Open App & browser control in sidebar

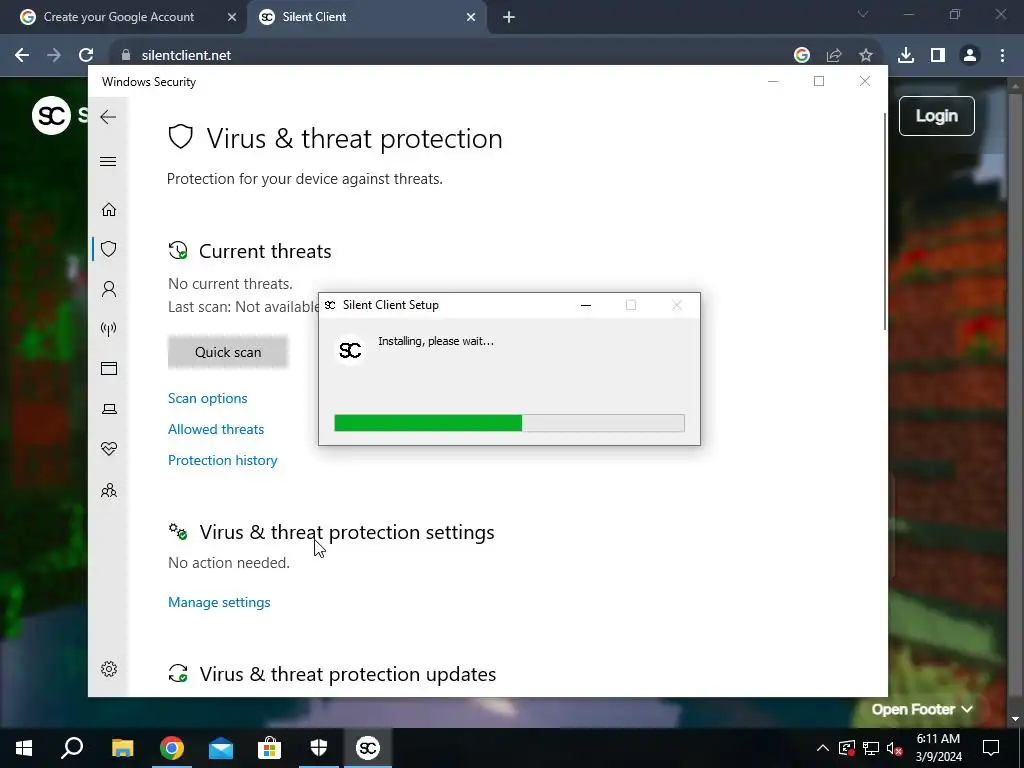(108, 368)
